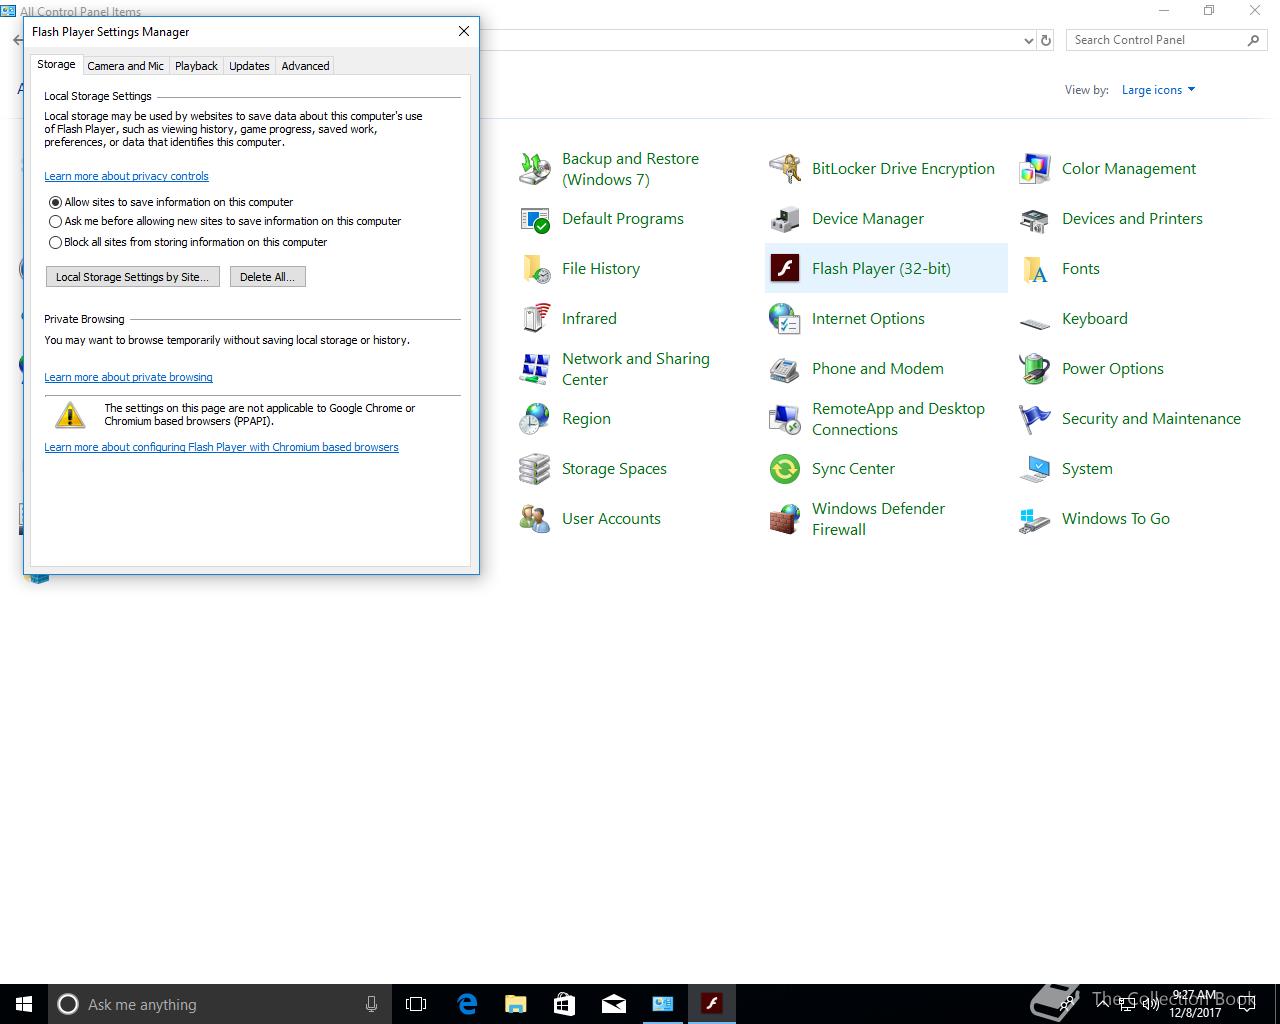Select Allow sites to save information
This screenshot has height=1024, width=1280.
[56, 202]
